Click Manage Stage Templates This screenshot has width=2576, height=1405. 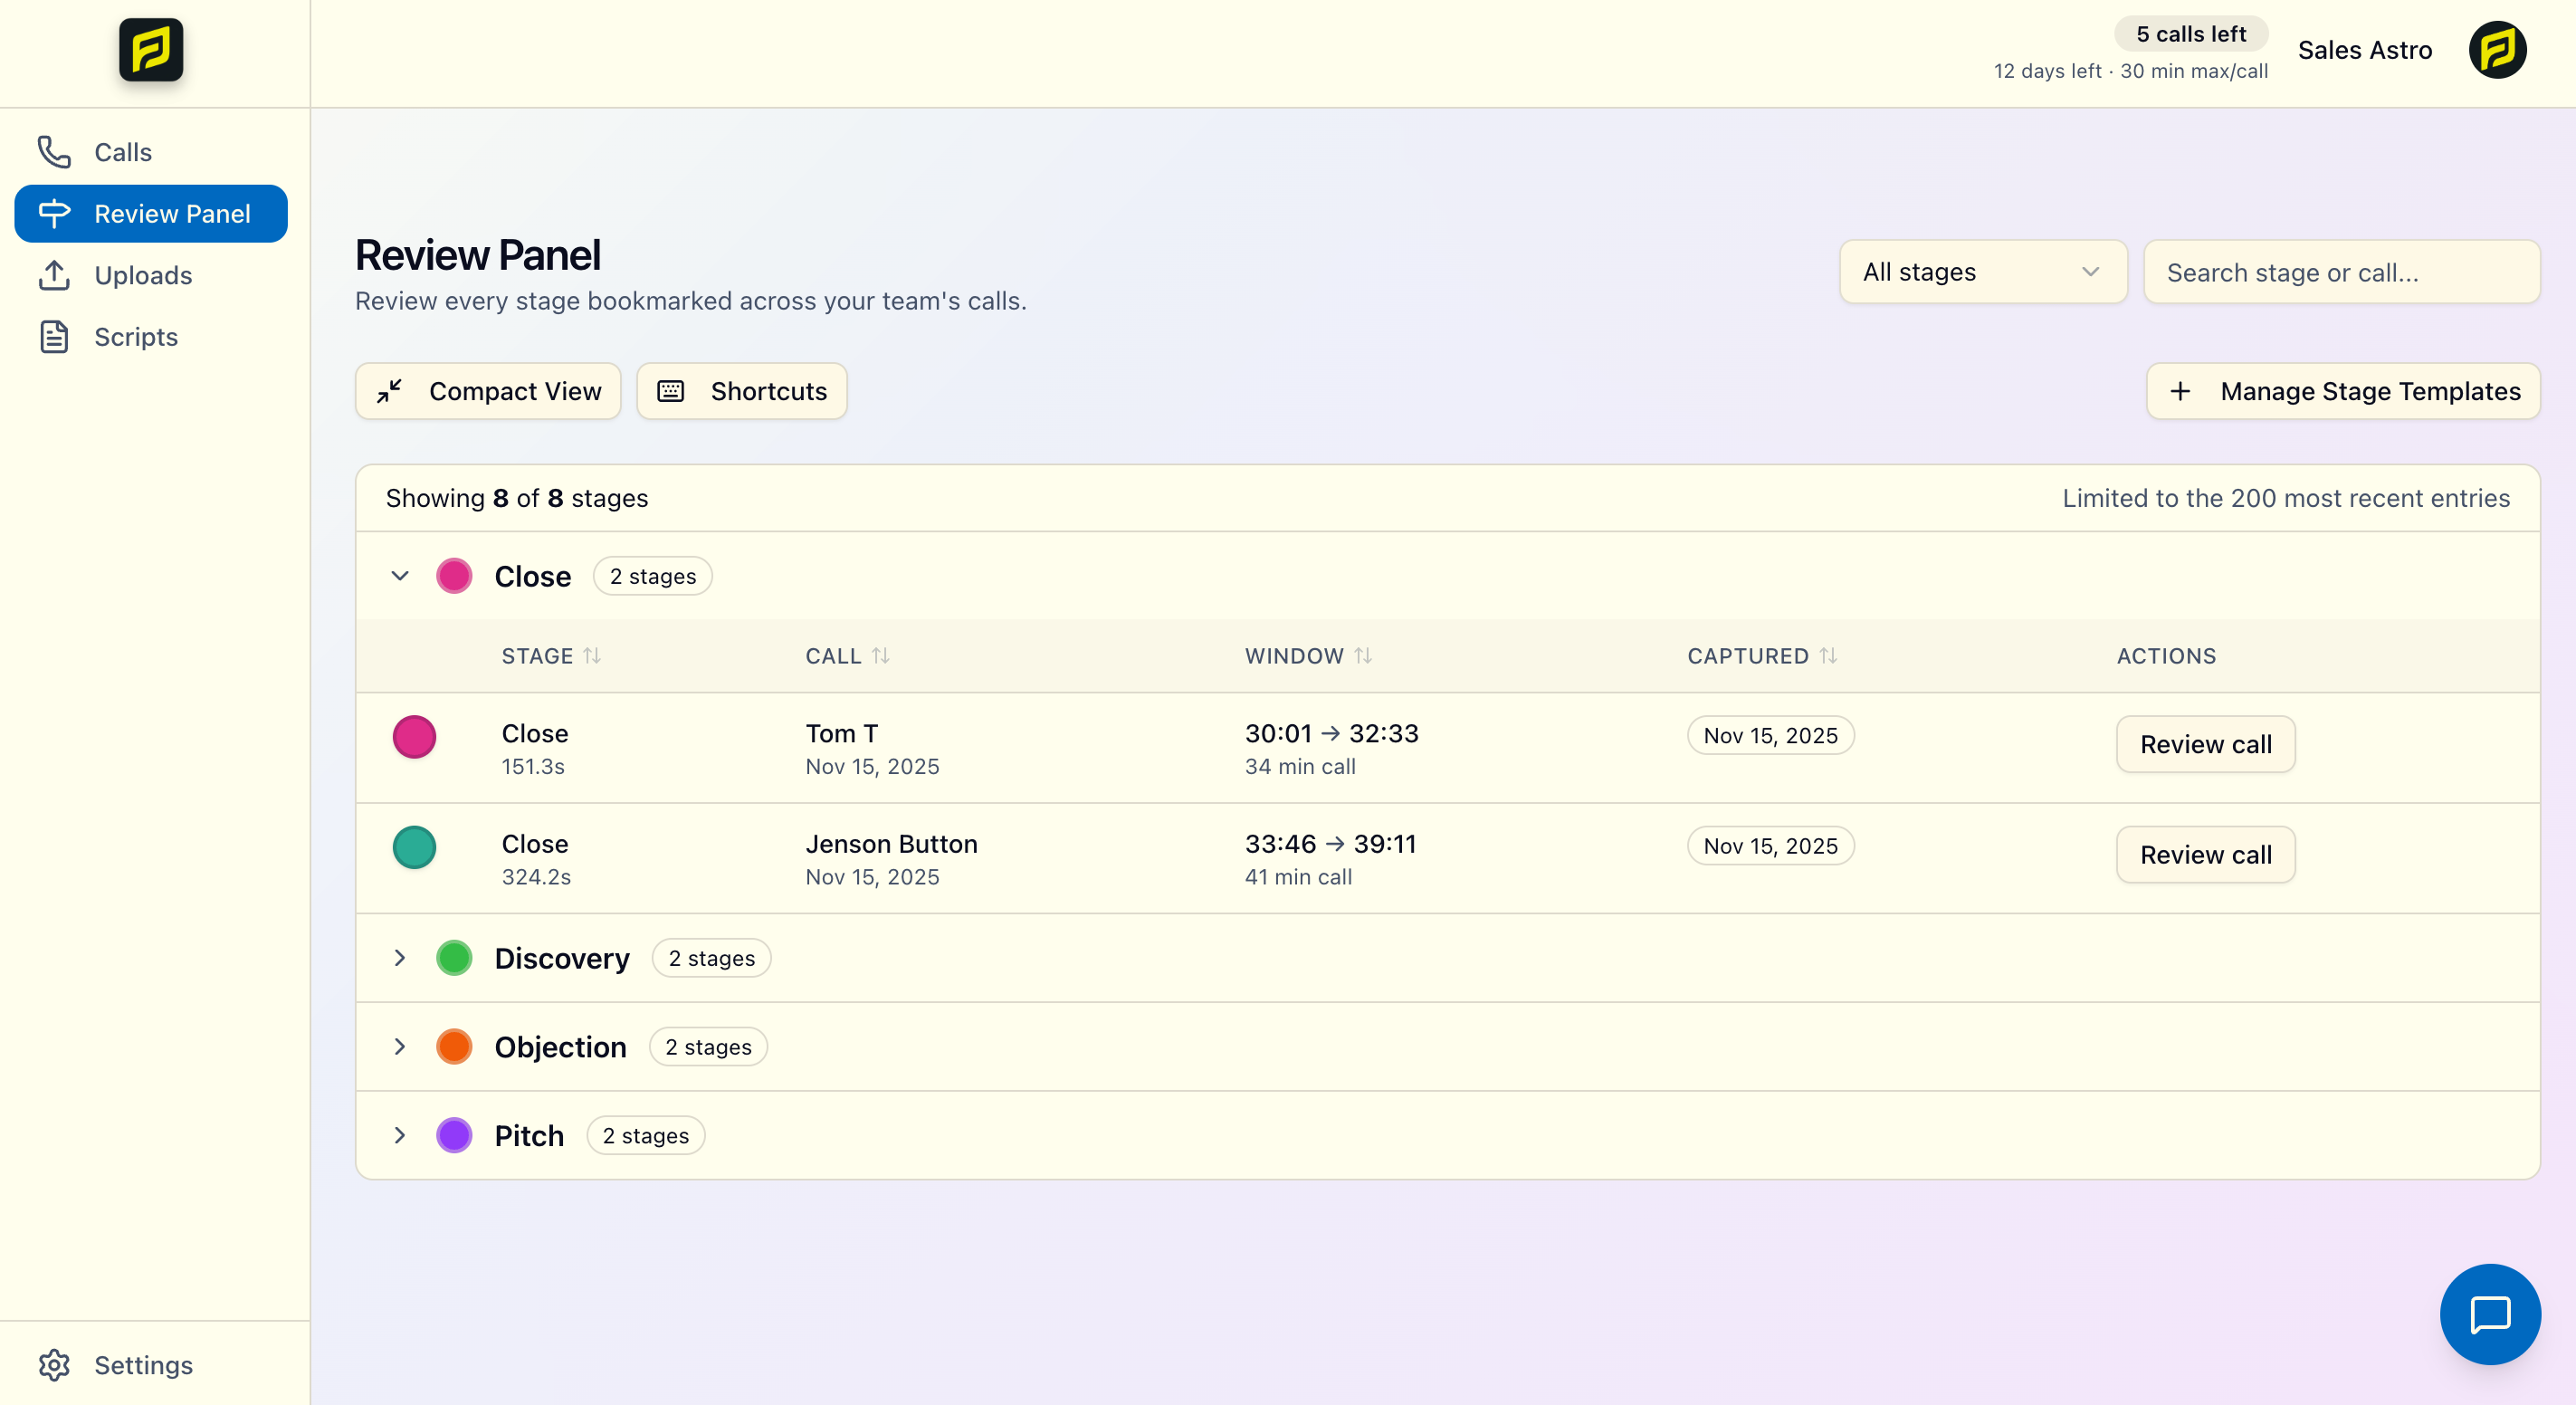2344,391
